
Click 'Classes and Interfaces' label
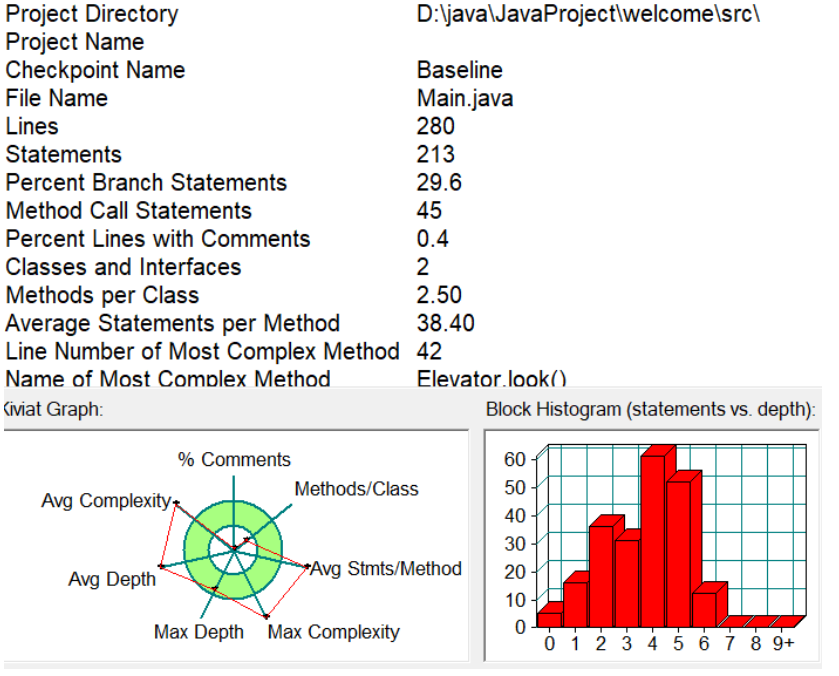123,267
